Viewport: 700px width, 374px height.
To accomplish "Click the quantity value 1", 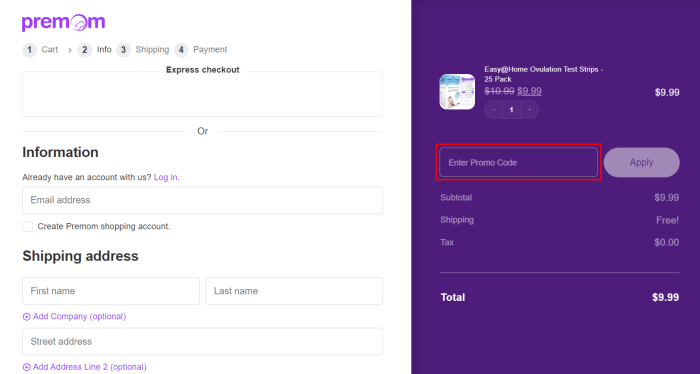I will click(x=512, y=110).
